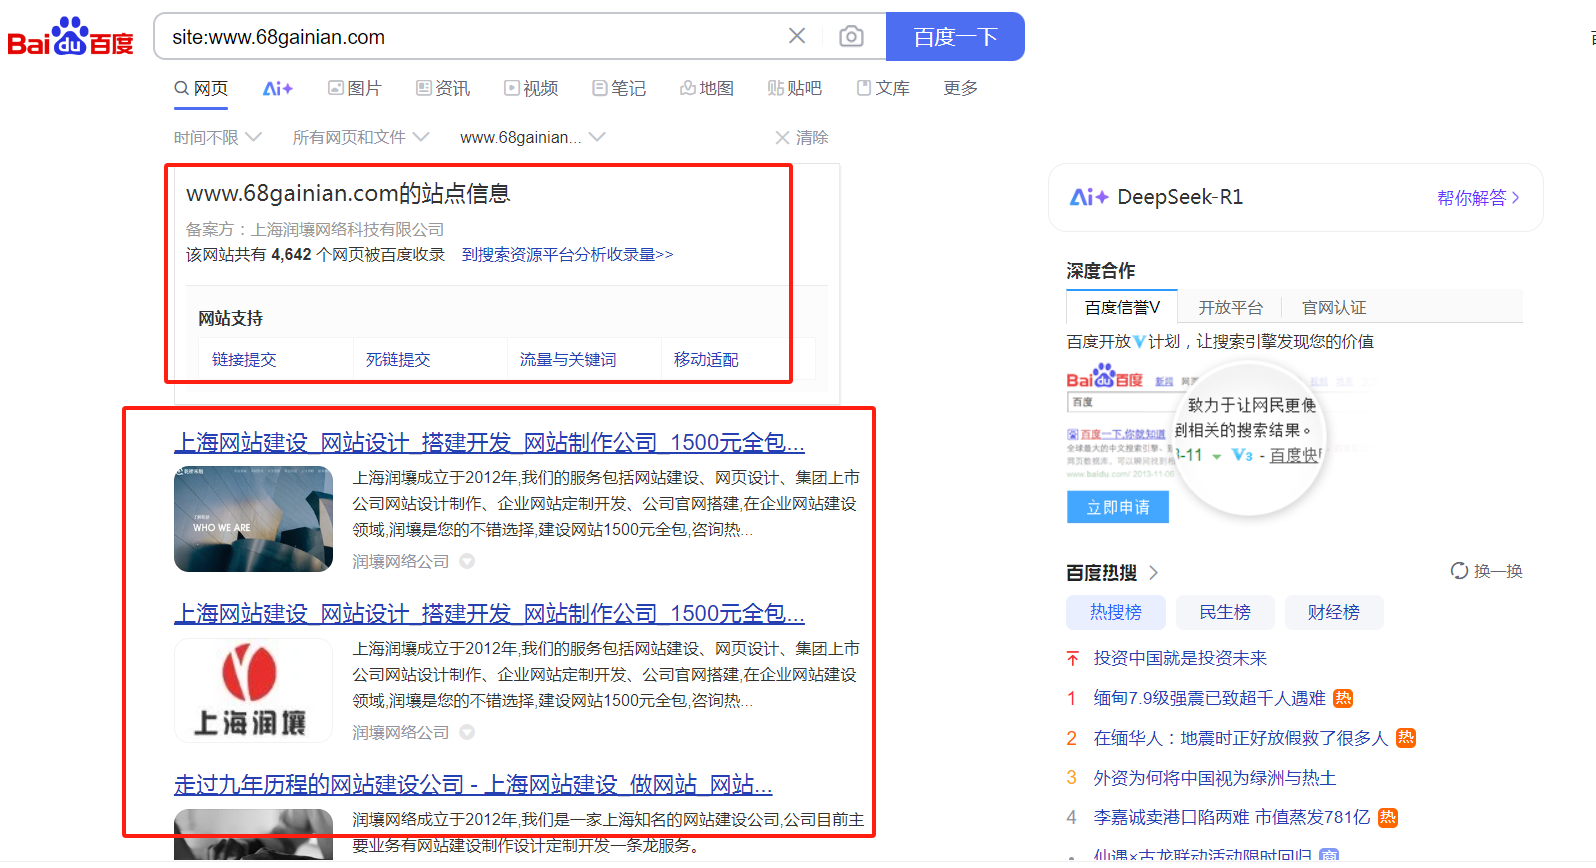Switch to 文库 tab
This screenshot has height=868, width=1596.
point(883,88)
